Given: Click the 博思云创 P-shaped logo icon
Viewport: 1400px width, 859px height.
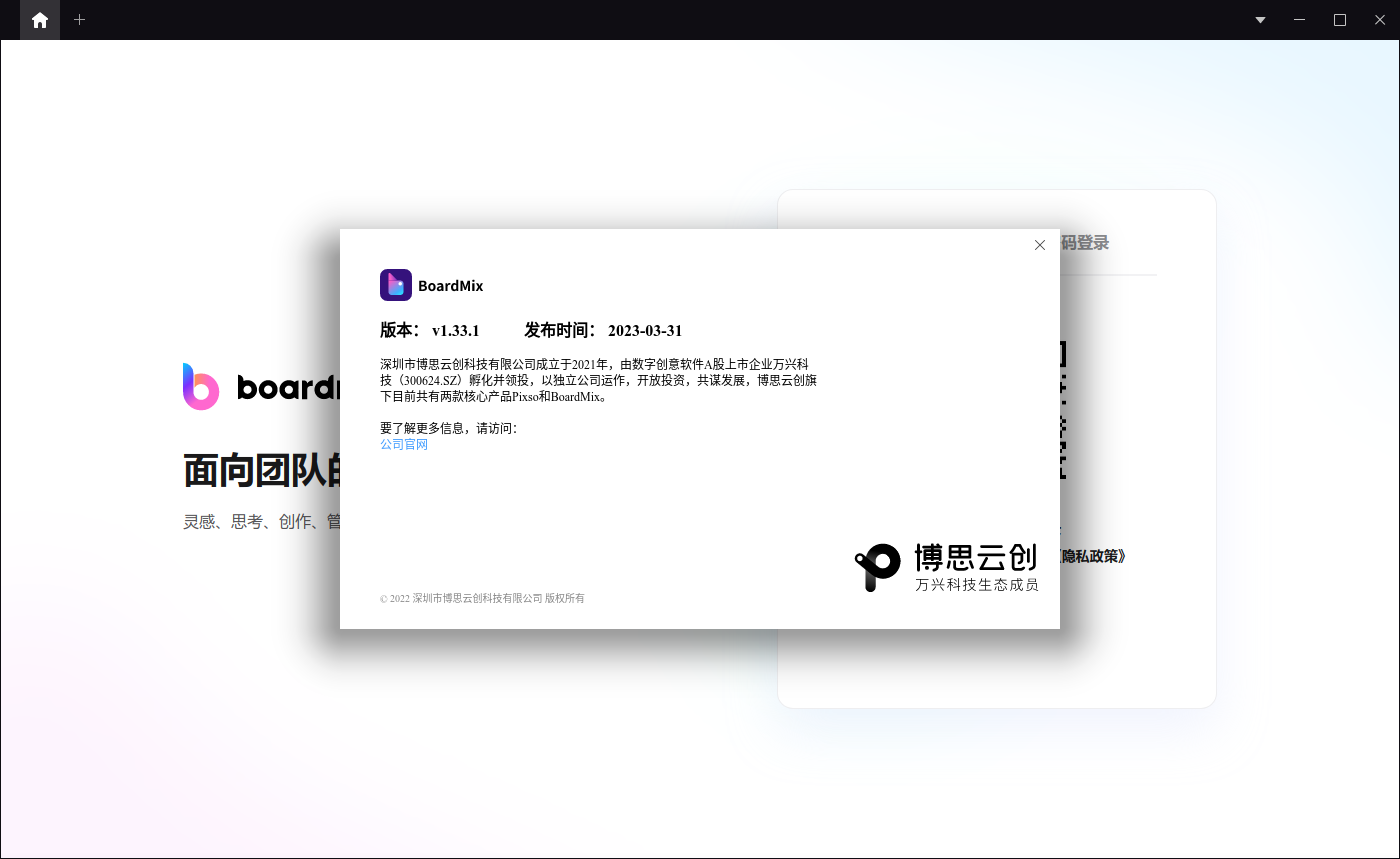Looking at the screenshot, I should pyautogui.click(x=878, y=567).
